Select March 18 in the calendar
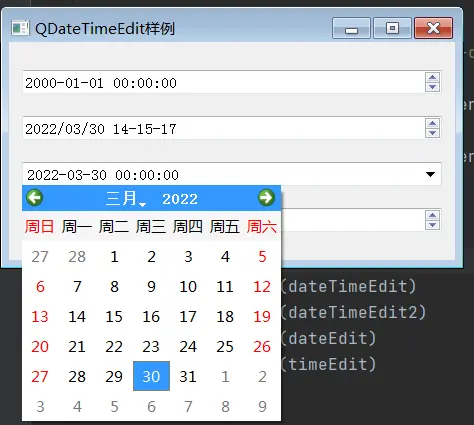Viewport: 474px width, 425px height. pyautogui.click(x=225, y=317)
